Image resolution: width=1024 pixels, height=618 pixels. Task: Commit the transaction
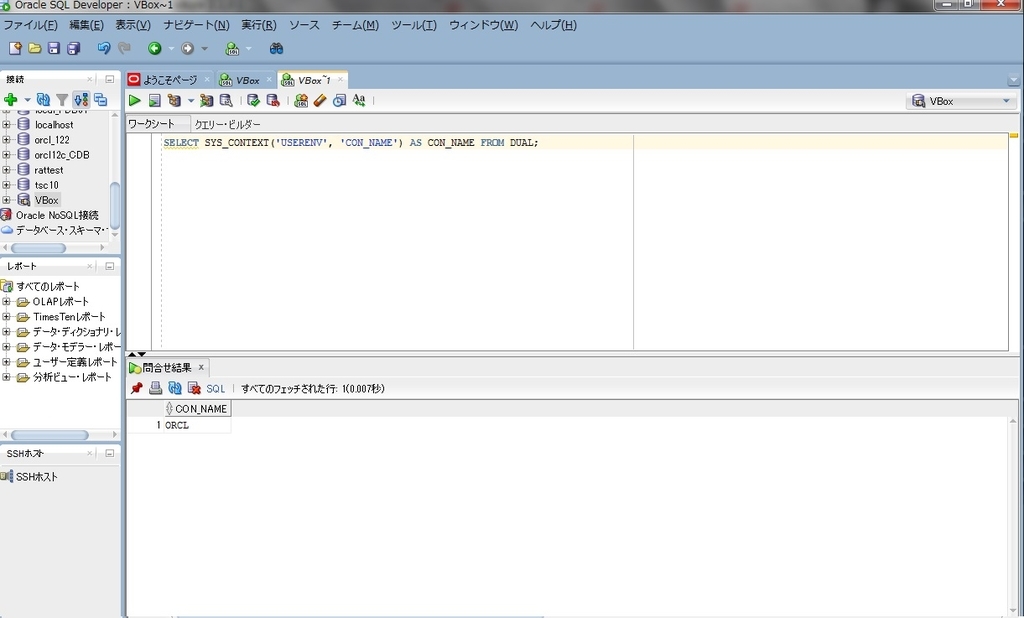point(253,101)
